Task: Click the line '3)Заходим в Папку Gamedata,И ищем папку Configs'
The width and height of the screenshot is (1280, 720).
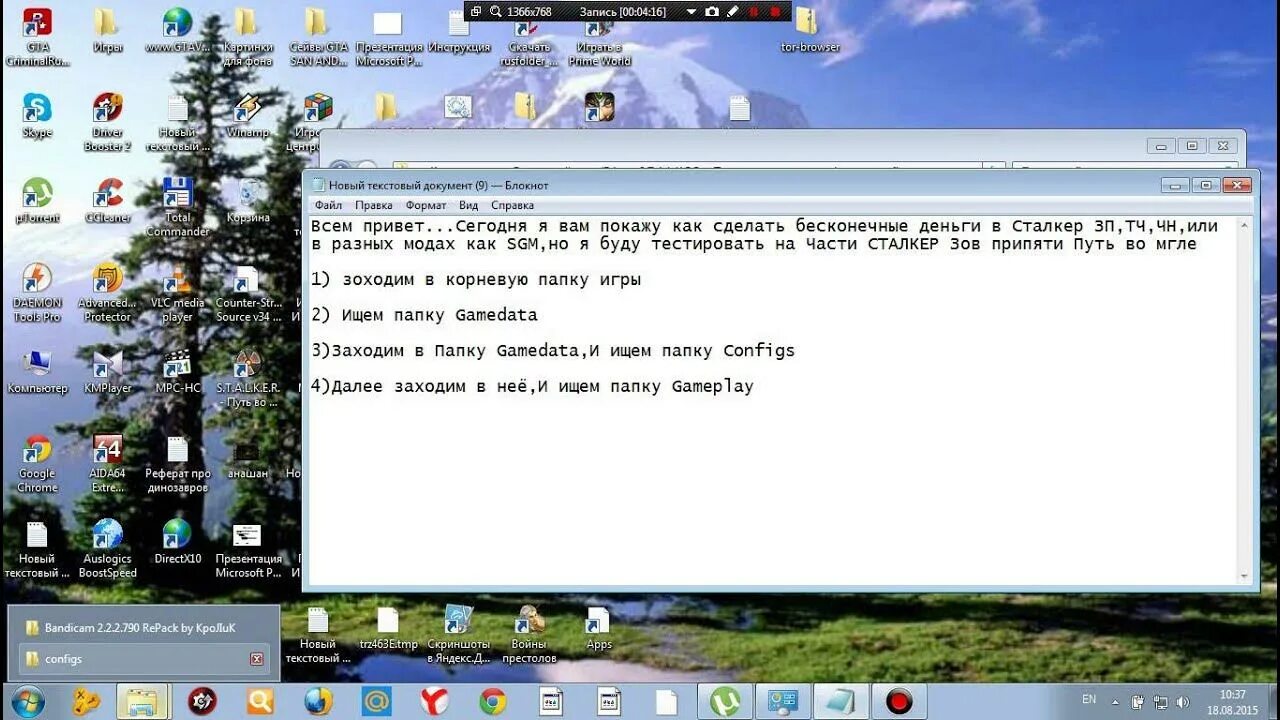Action: pyautogui.click(x=553, y=350)
